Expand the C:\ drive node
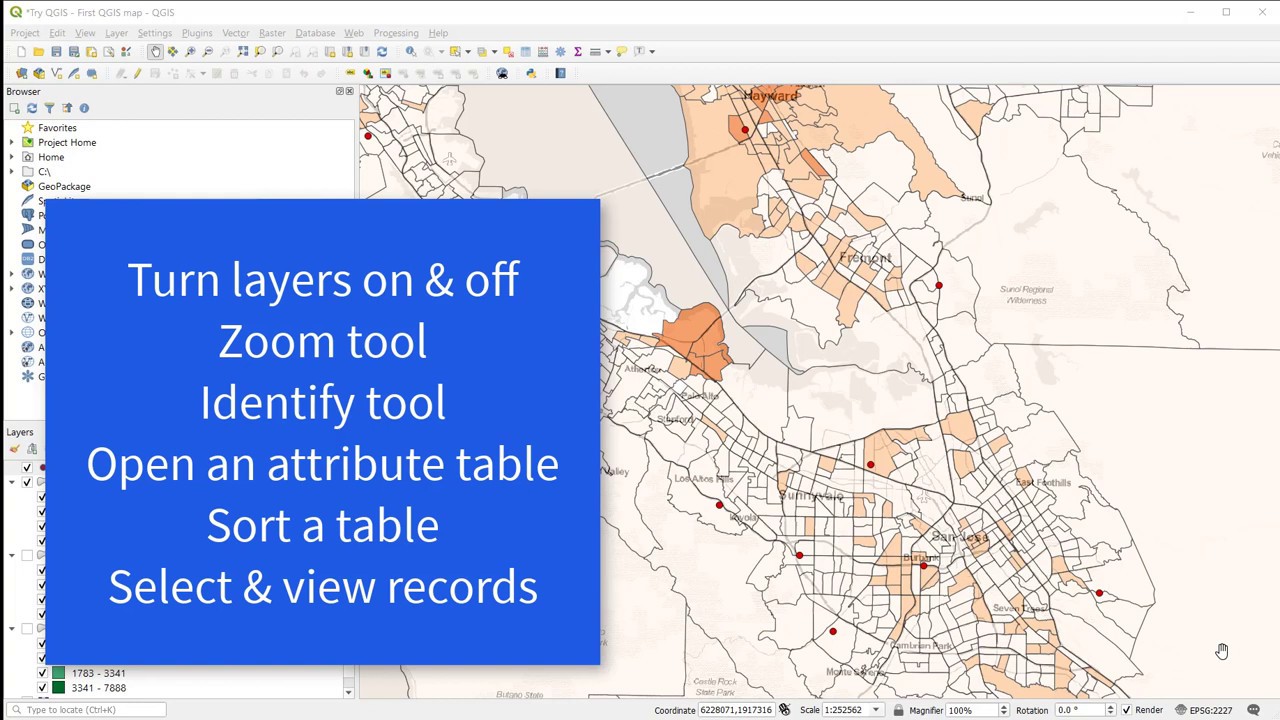This screenshot has width=1280, height=720. 12,172
